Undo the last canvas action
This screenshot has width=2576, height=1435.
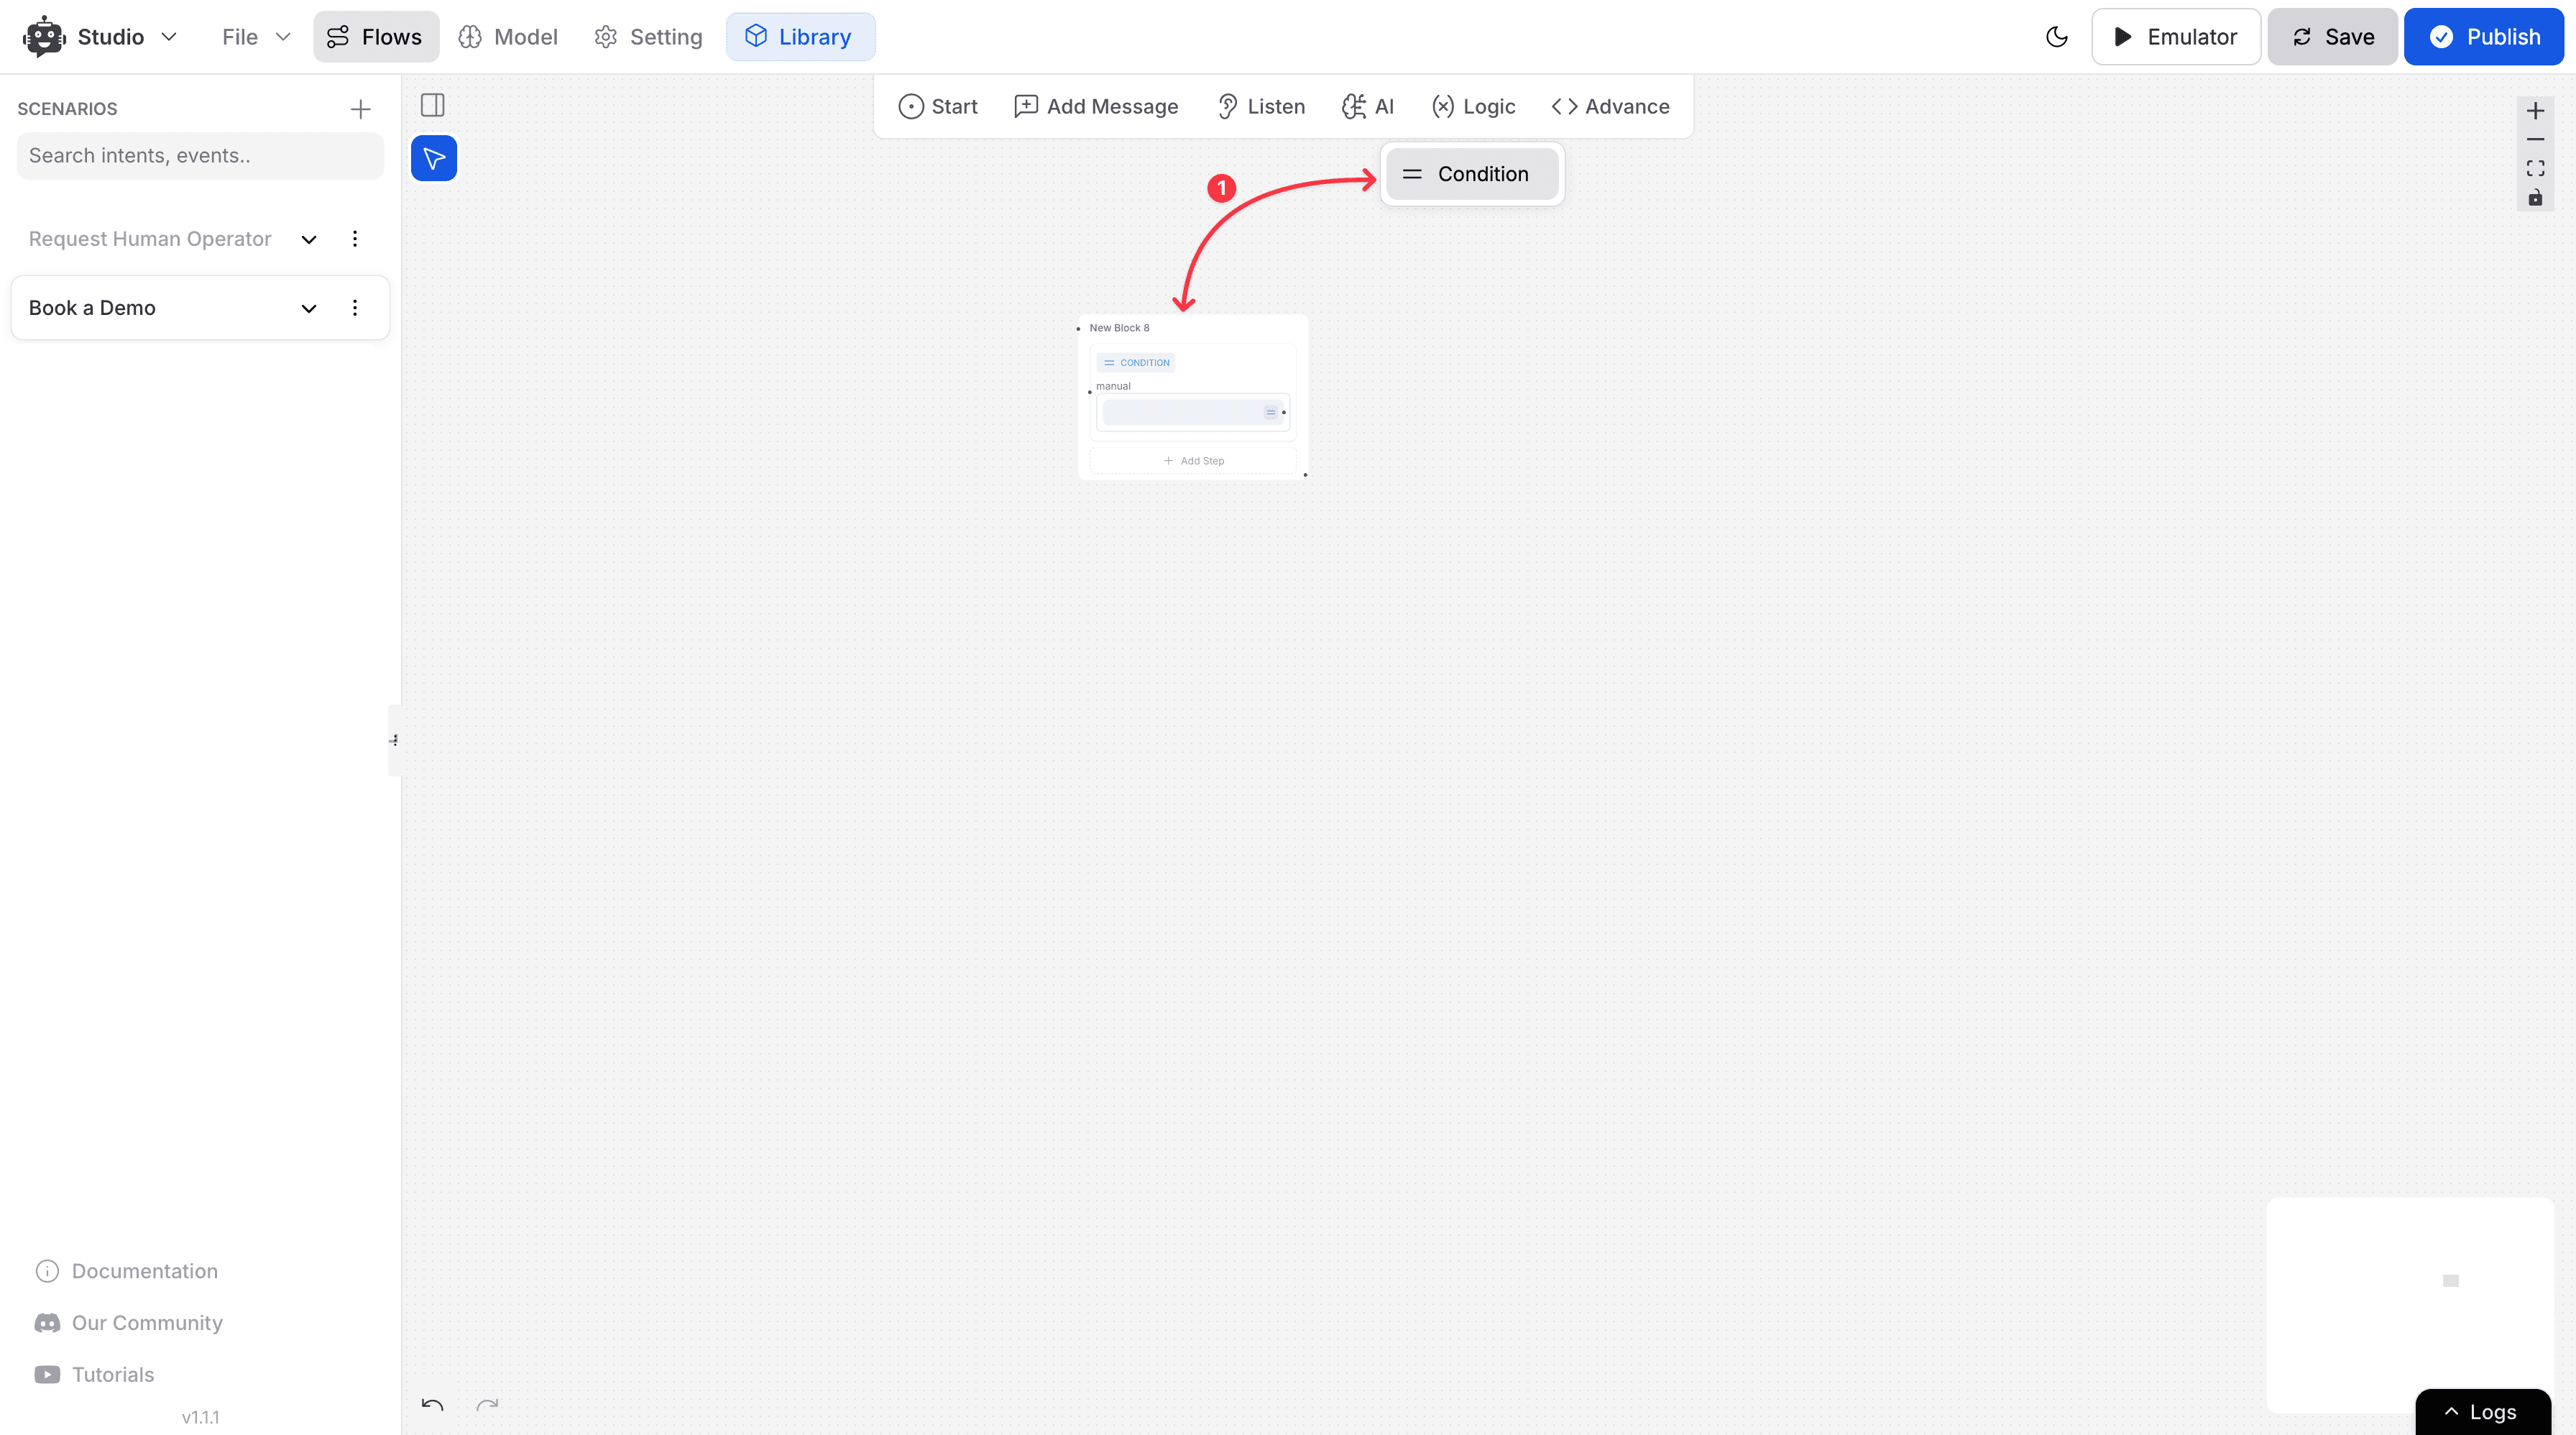[432, 1405]
